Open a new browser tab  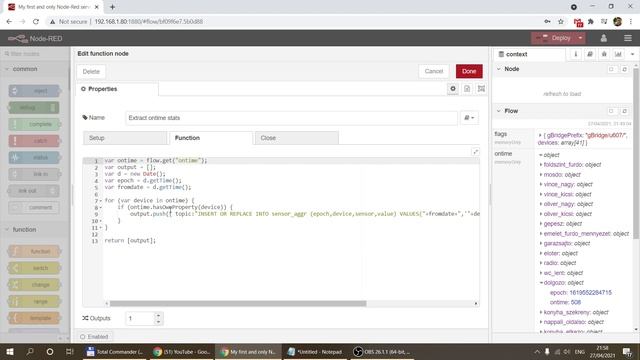tap(112, 7)
